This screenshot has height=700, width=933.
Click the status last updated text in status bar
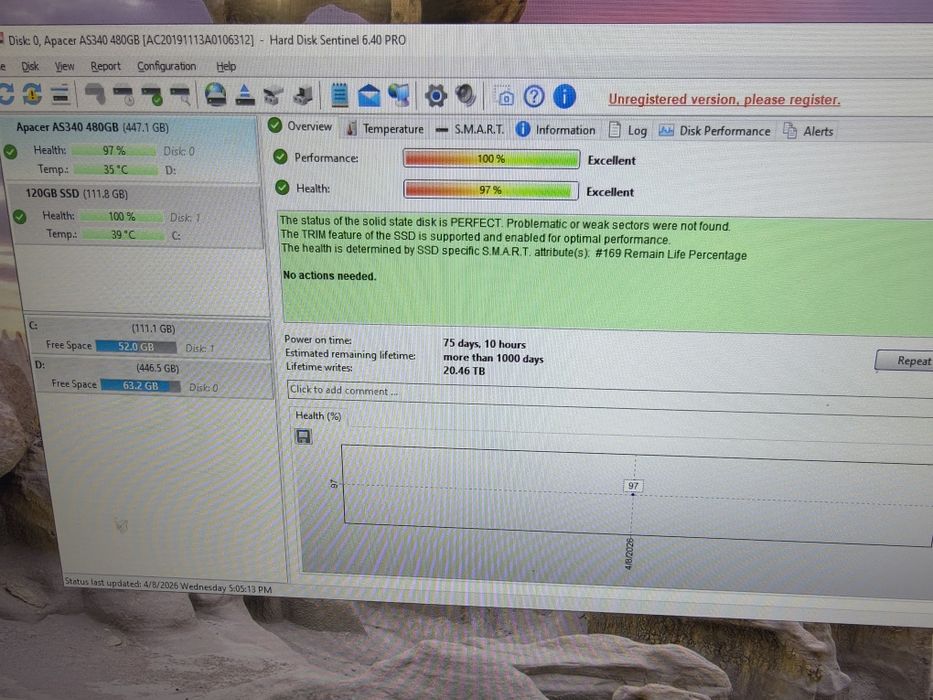click(x=168, y=585)
